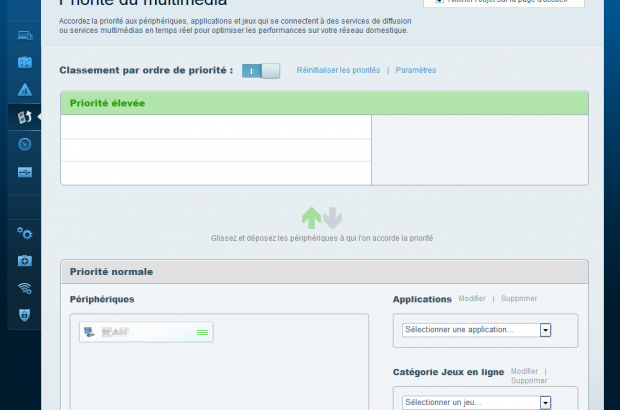
Task: Open the Security shield icon
Action: coord(25,315)
